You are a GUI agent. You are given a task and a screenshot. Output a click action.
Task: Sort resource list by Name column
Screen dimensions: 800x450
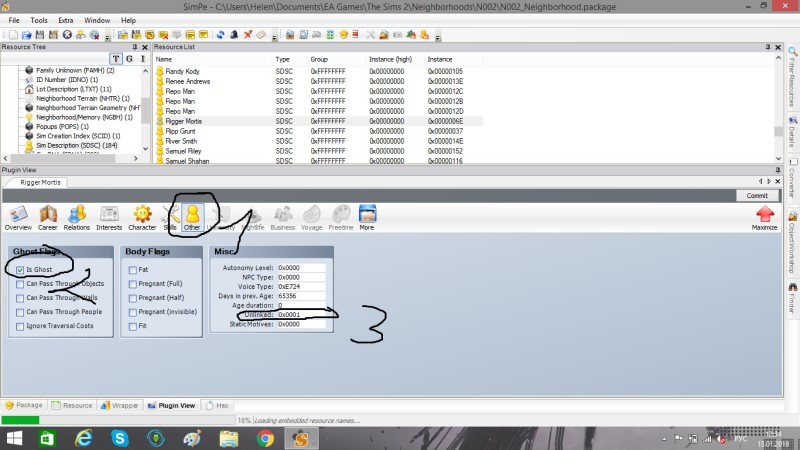click(x=213, y=59)
